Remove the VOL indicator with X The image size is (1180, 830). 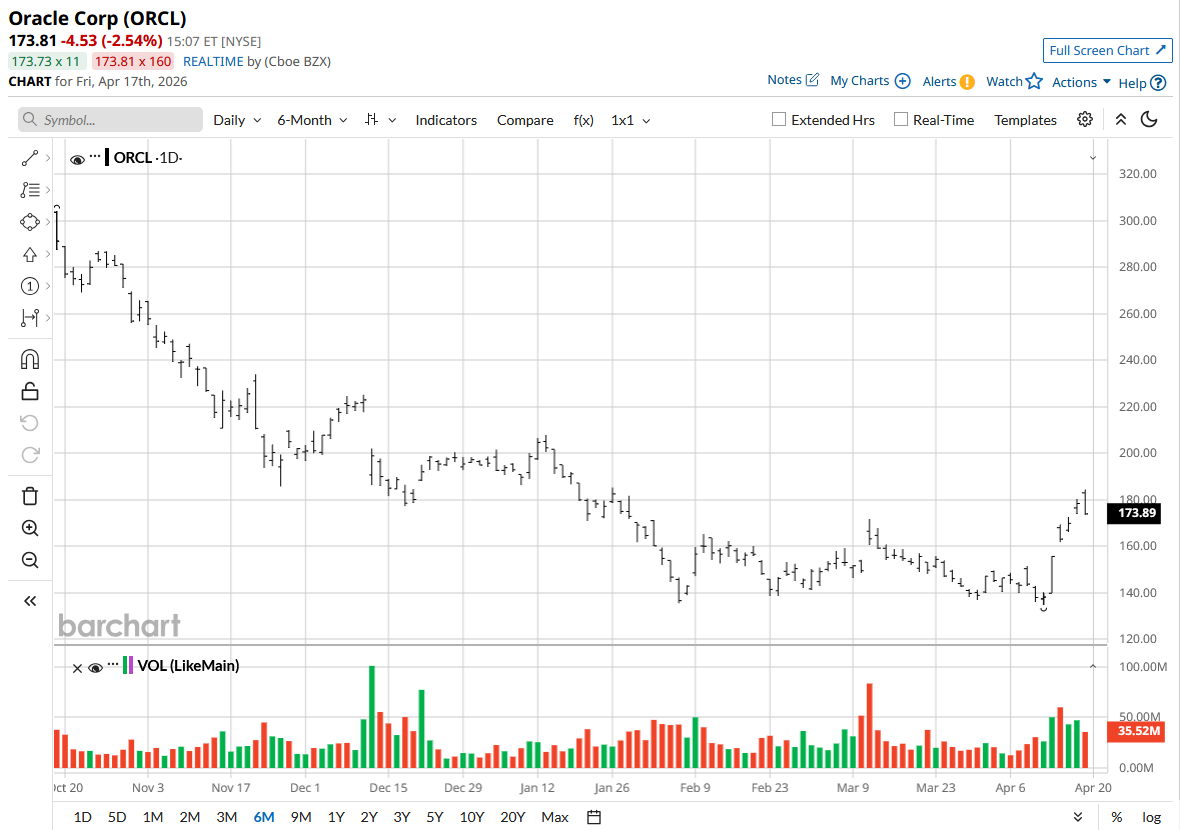click(77, 668)
